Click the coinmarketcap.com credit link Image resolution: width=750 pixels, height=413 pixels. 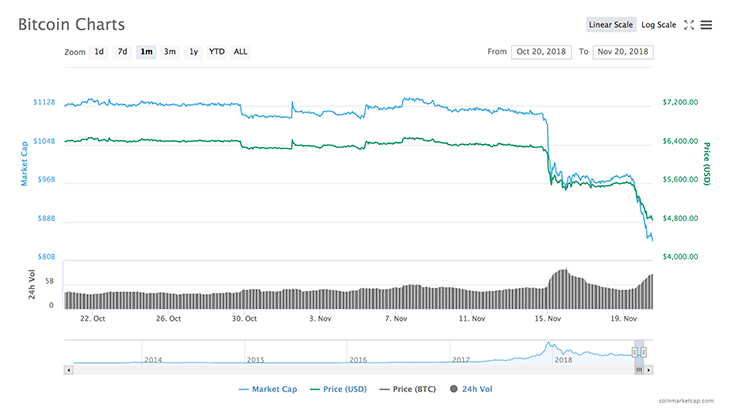(686, 401)
